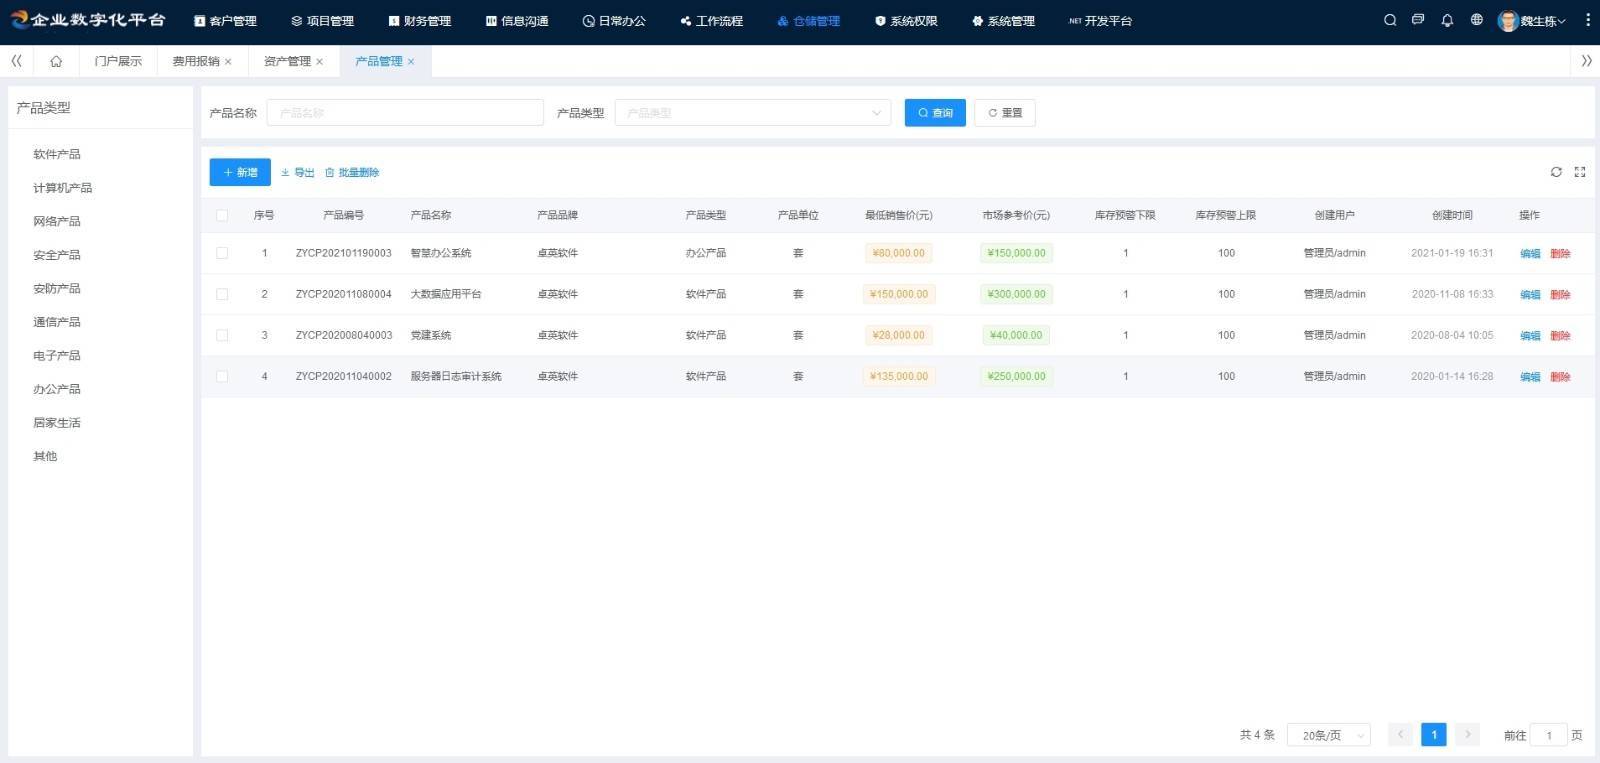Open the 系统权限 menu
This screenshot has height=763, width=1600.
pos(906,21)
